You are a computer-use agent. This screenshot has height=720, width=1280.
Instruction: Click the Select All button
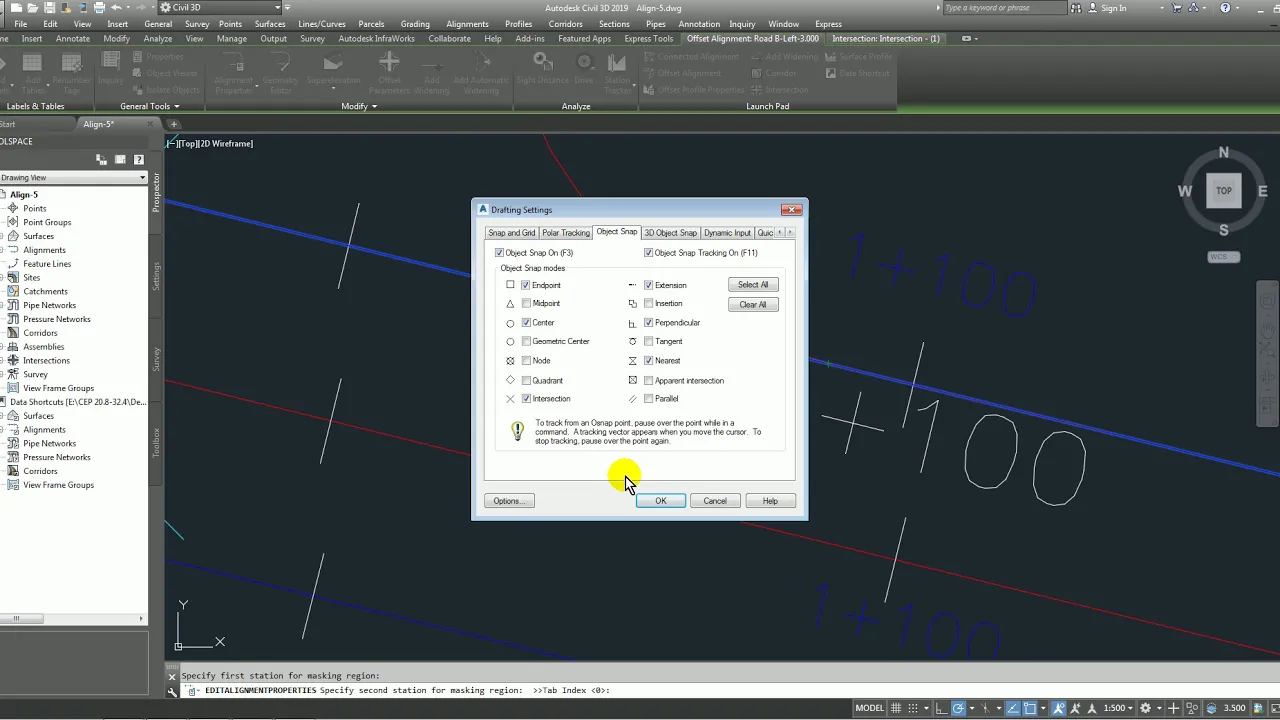(753, 285)
